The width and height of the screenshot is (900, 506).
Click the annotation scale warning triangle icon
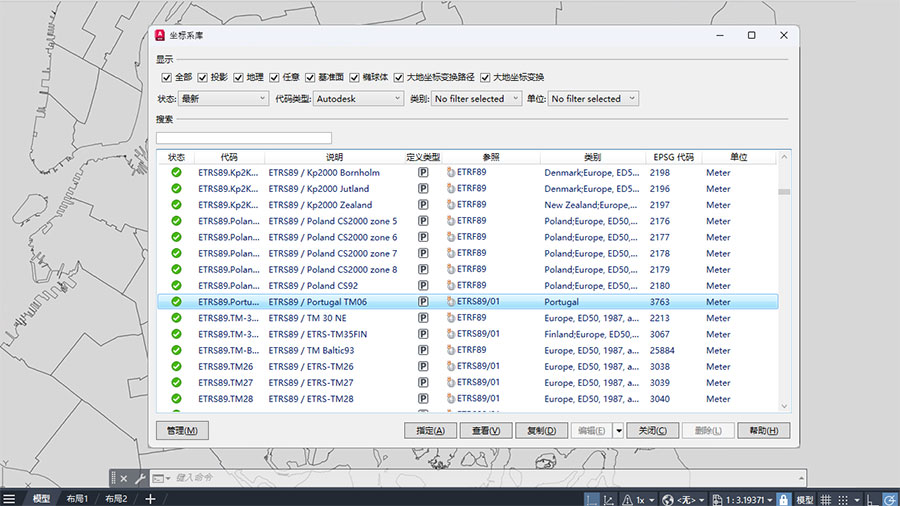coord(627,500)
